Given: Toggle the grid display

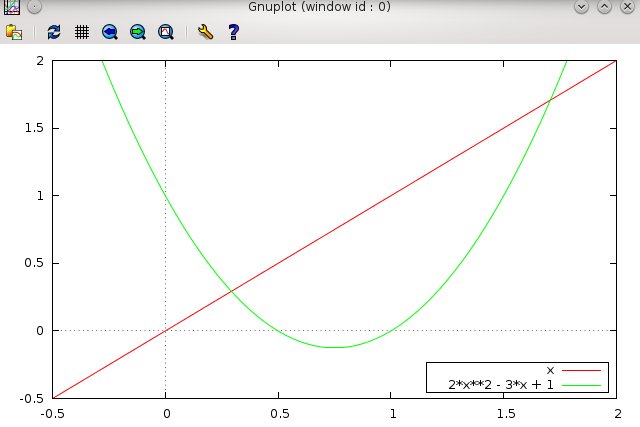Looking at the screenshot, I should coord(82,32).
